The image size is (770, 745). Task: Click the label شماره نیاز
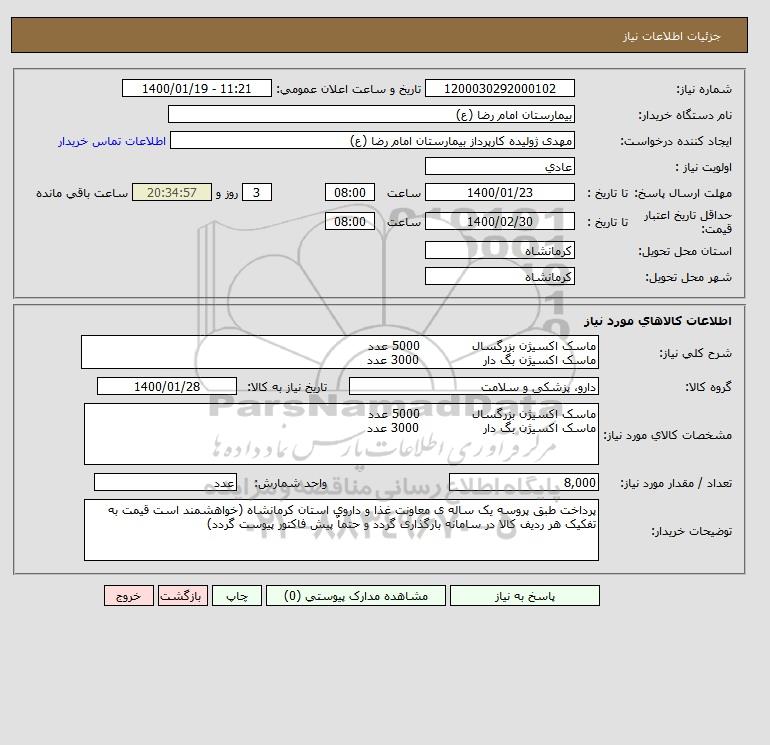[x=704, y=89]
